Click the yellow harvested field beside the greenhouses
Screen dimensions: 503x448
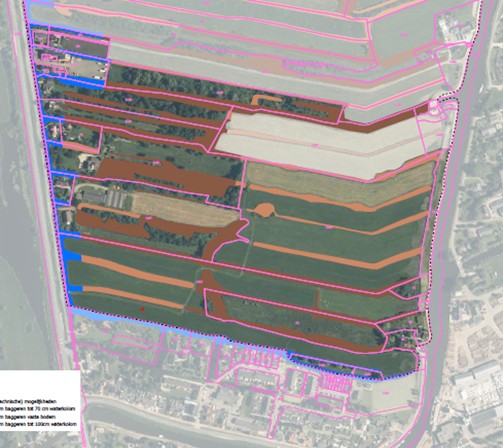(x=184, y=209)
